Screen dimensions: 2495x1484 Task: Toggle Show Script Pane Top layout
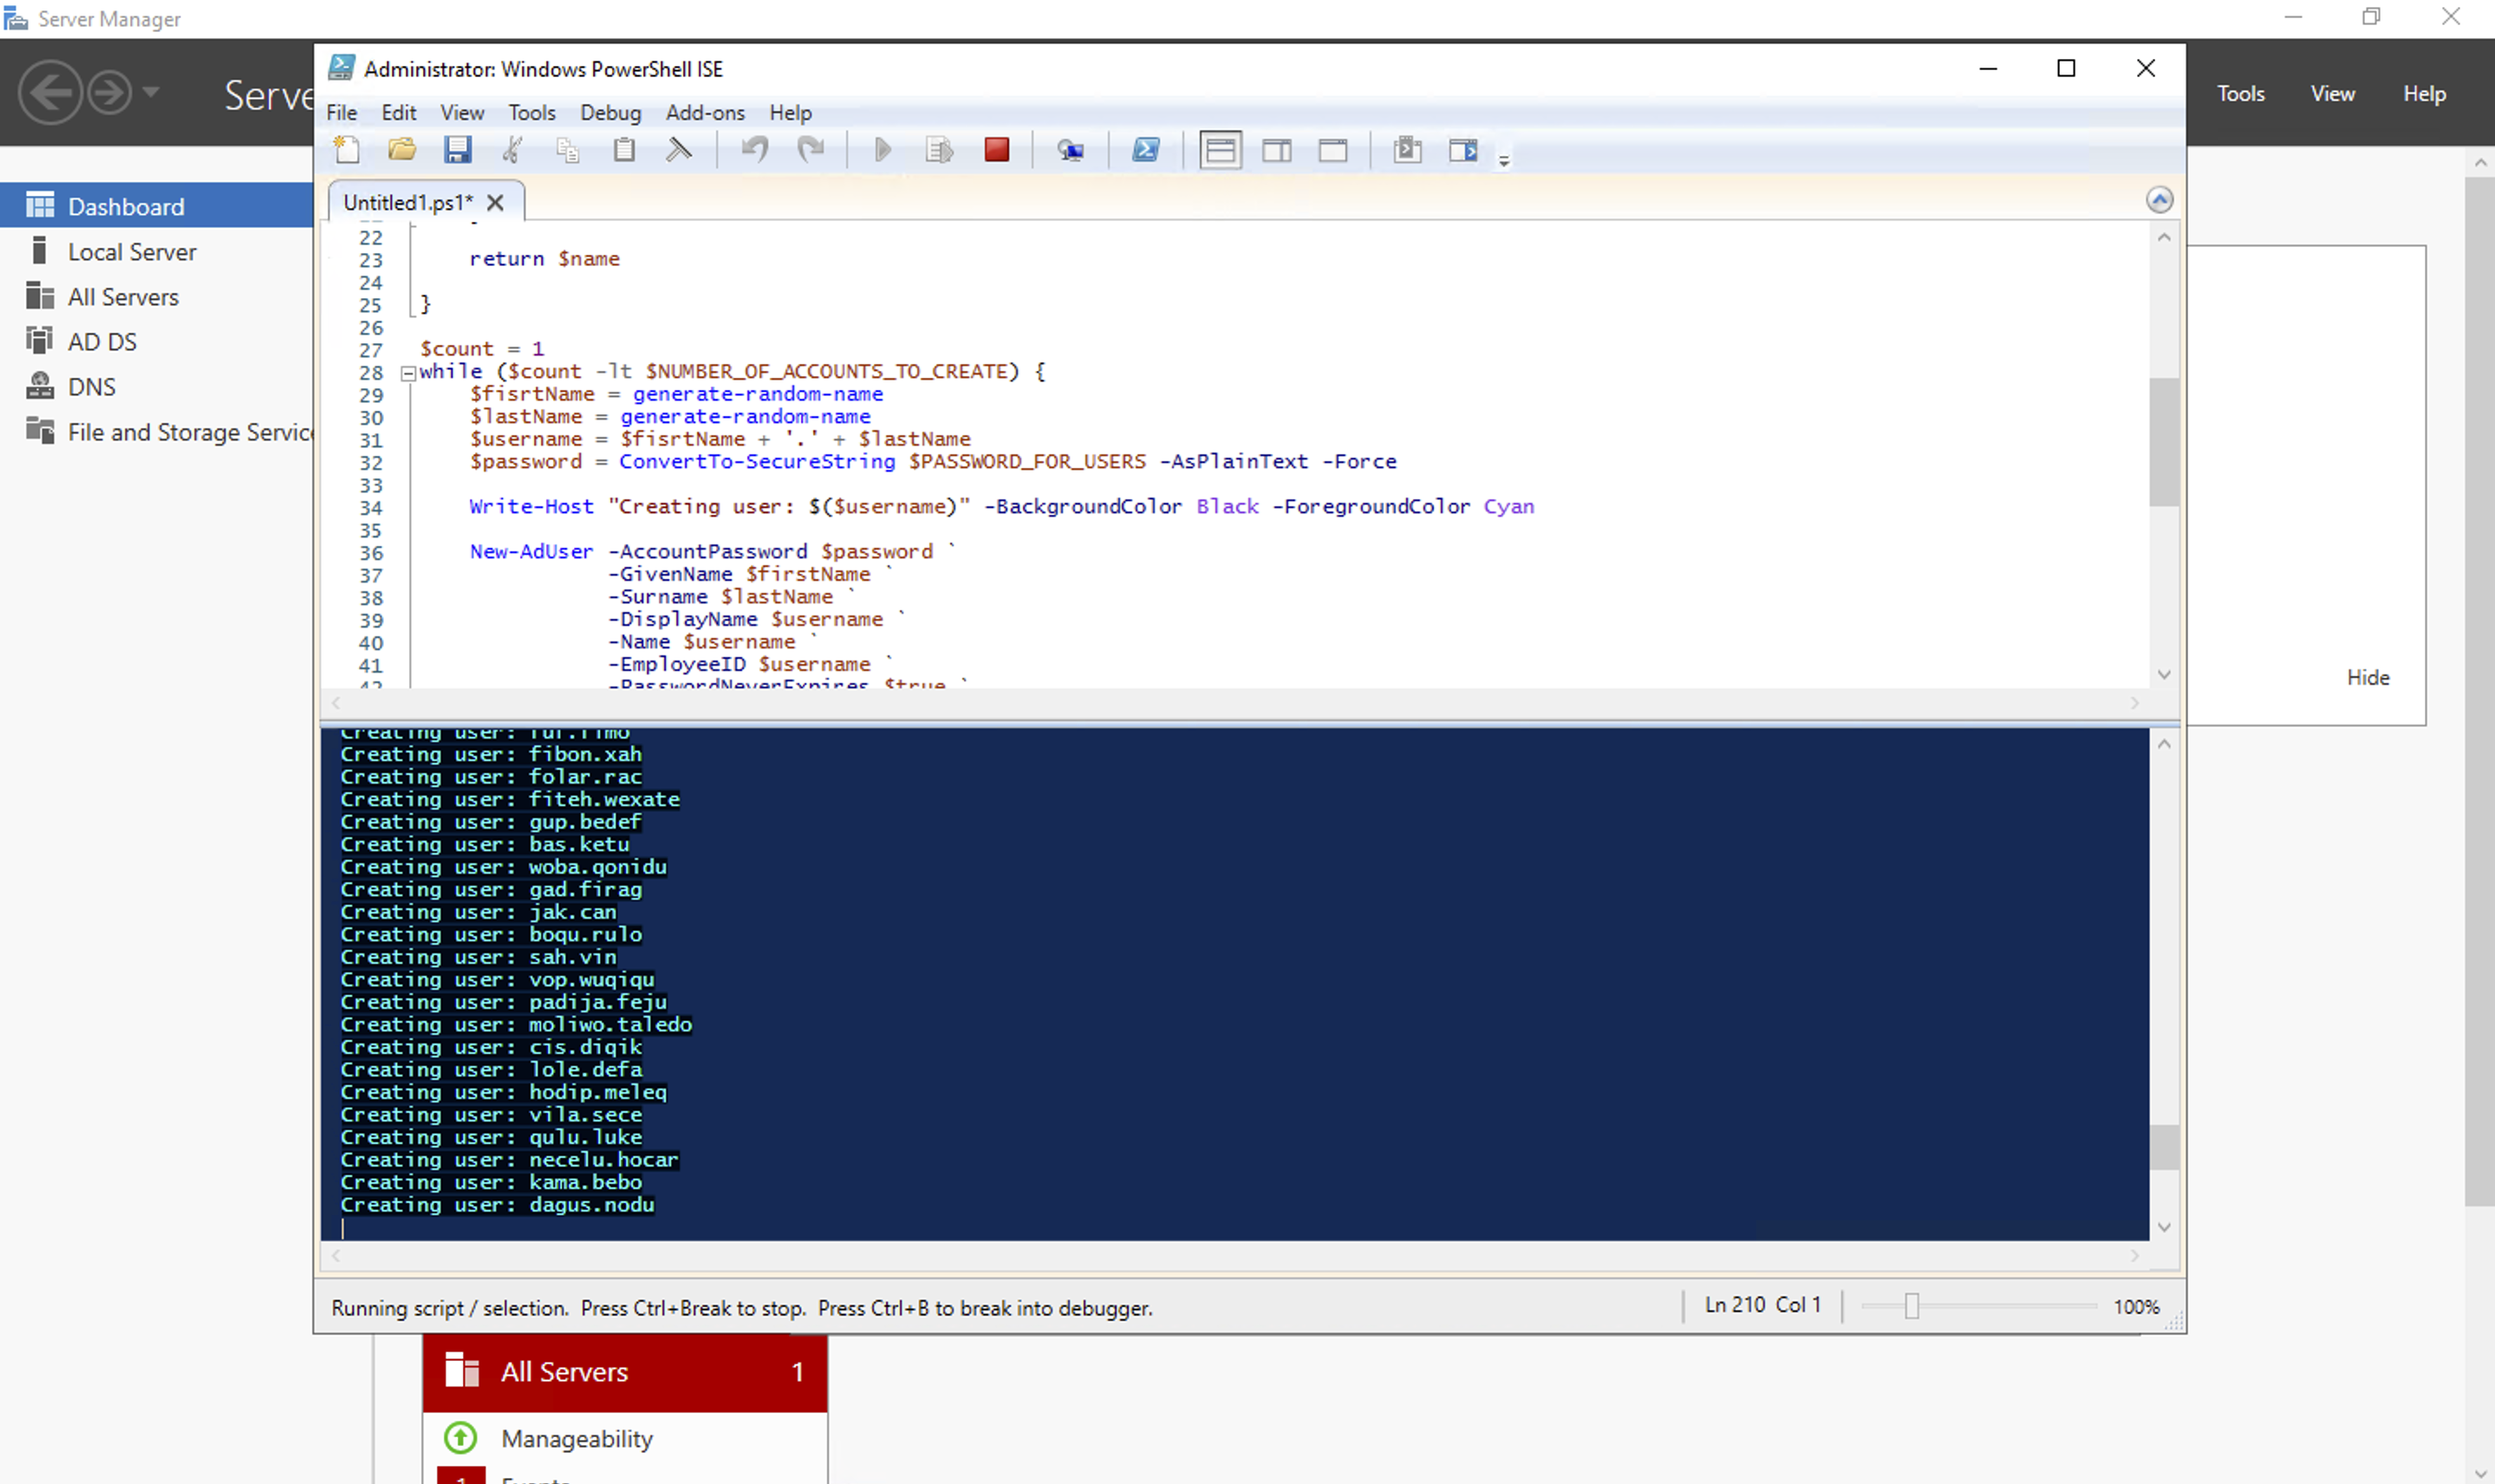pyautogui.click(x=1220, y=150)
